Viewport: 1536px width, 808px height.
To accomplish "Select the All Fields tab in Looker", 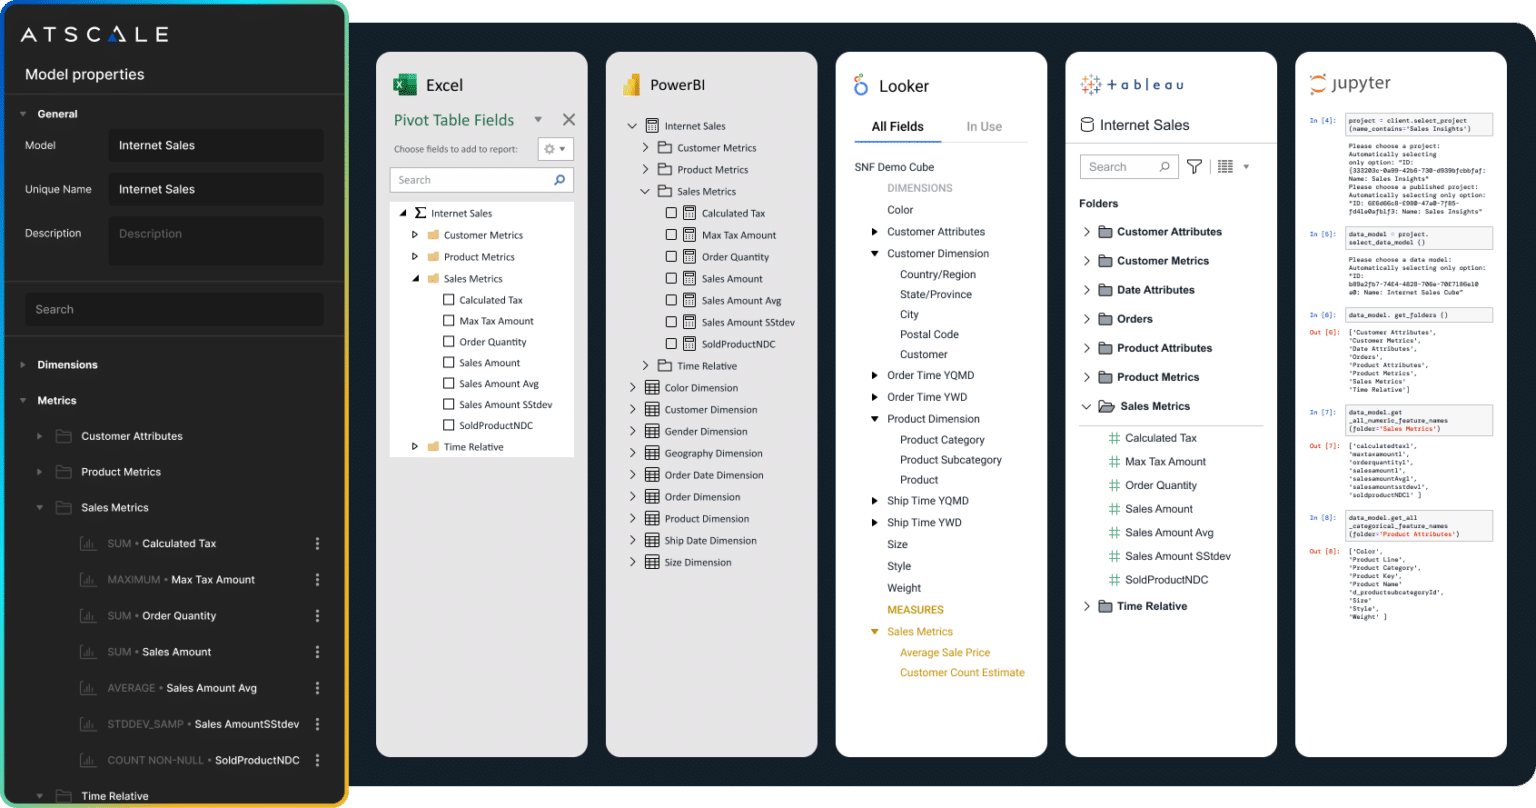I will (897, 126).
